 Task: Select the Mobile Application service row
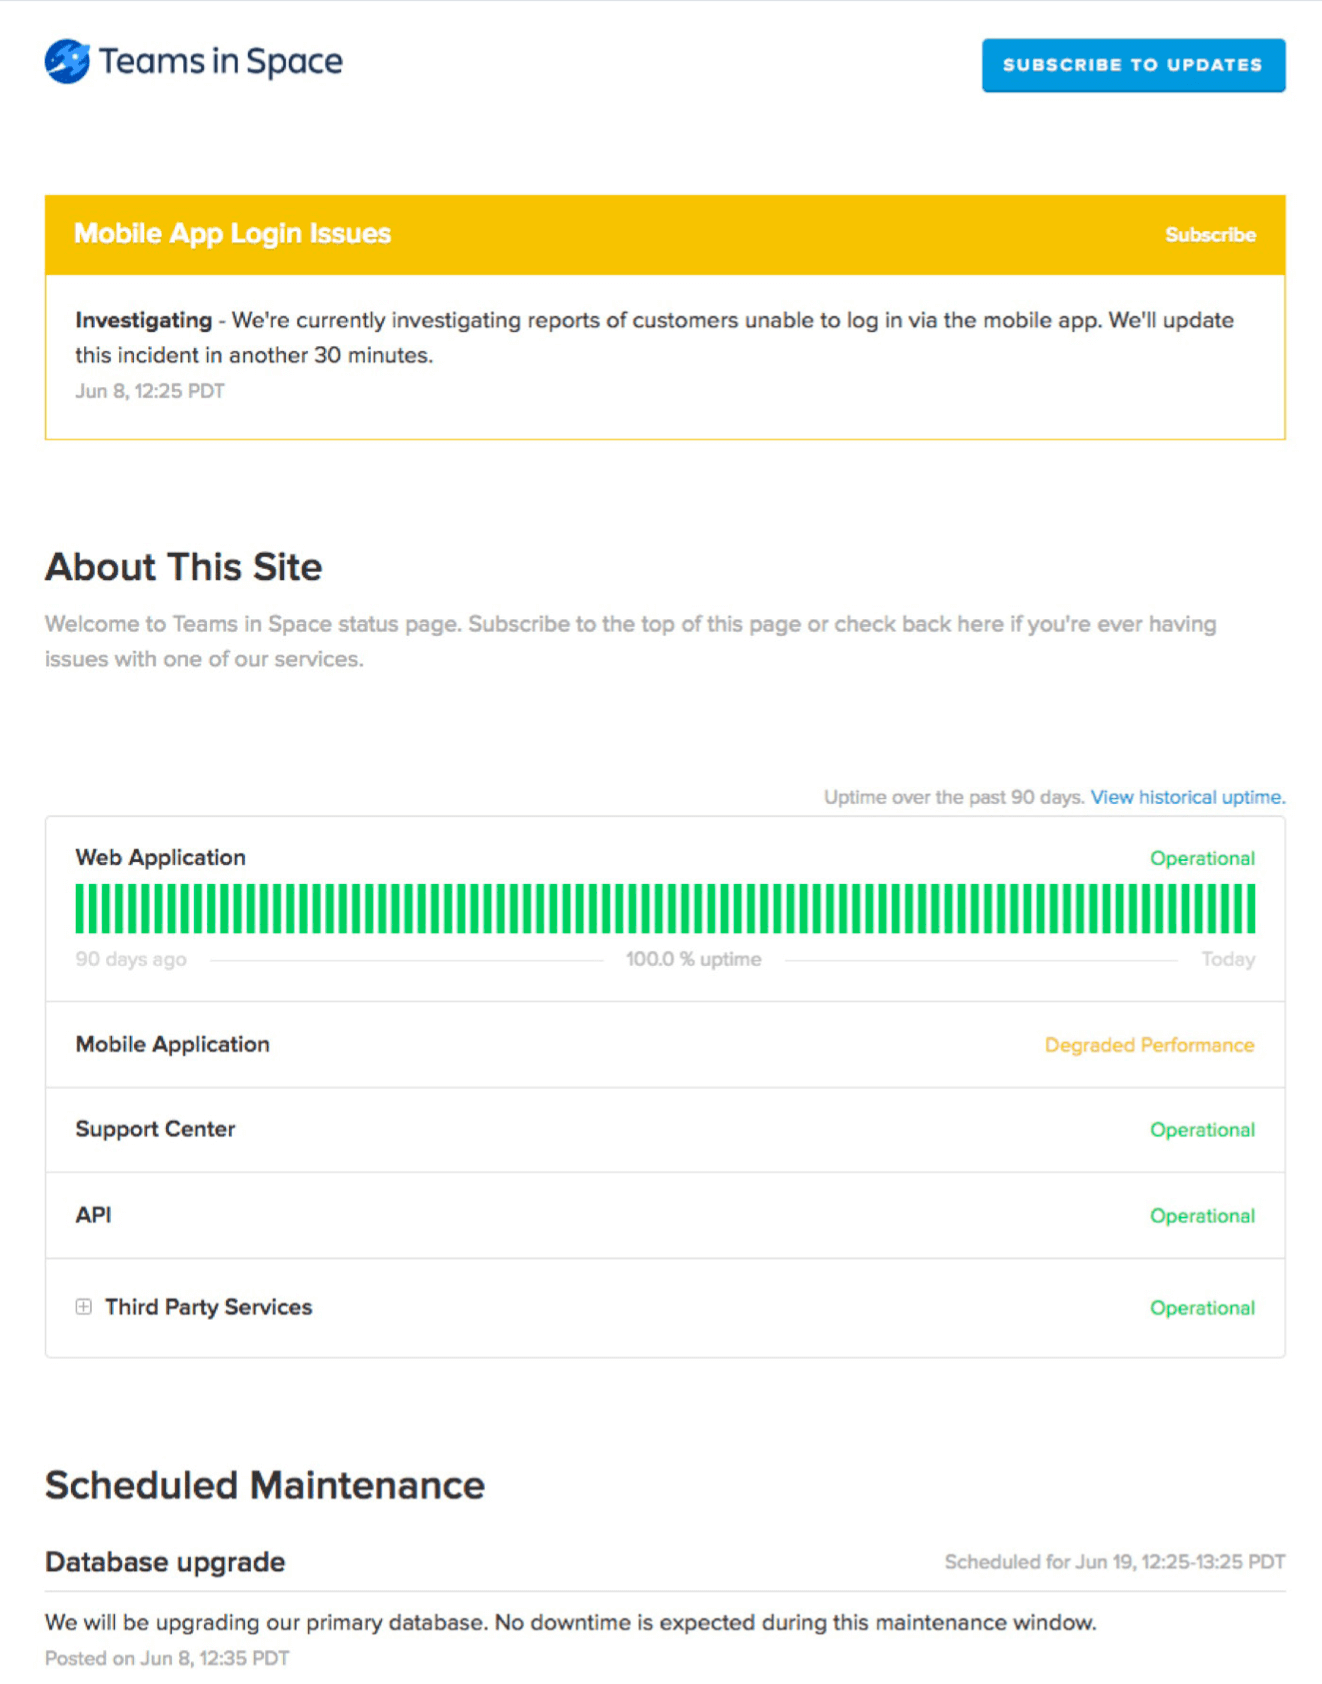[x=172, y=1044]
